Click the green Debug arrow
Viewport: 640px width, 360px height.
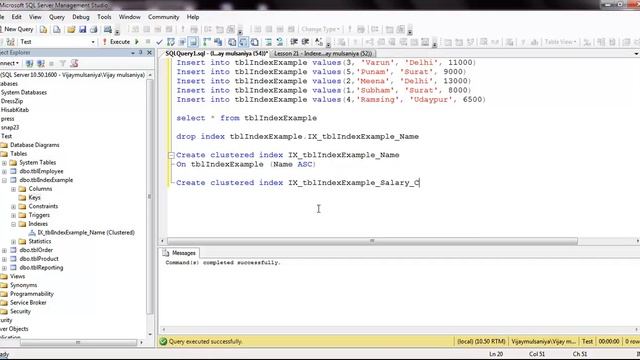pyautogui.click(x=137, y=42)
